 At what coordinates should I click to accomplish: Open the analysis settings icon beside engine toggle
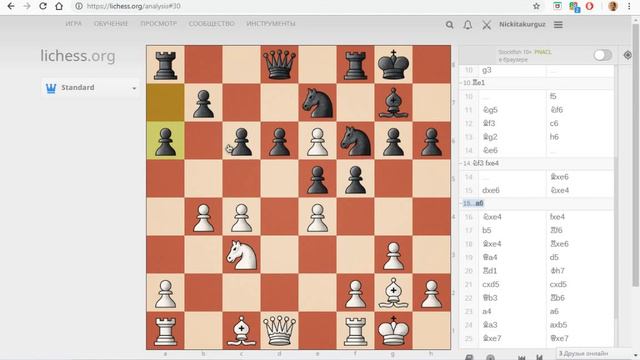628,55
